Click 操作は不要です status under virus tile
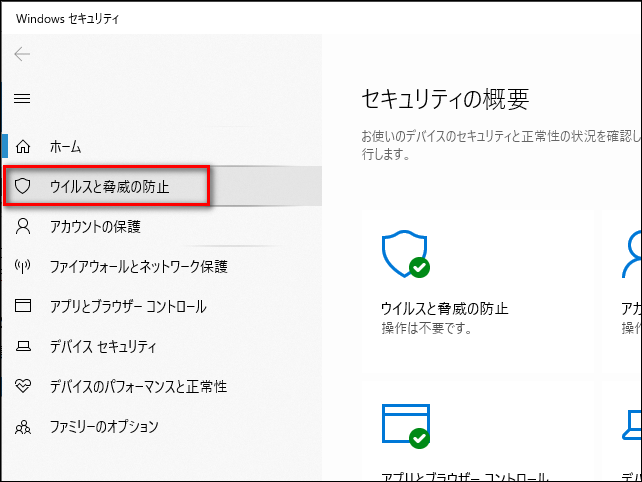The height and width of the screenshot is (482, 642). pyautogui.click(x=426, y=328)
